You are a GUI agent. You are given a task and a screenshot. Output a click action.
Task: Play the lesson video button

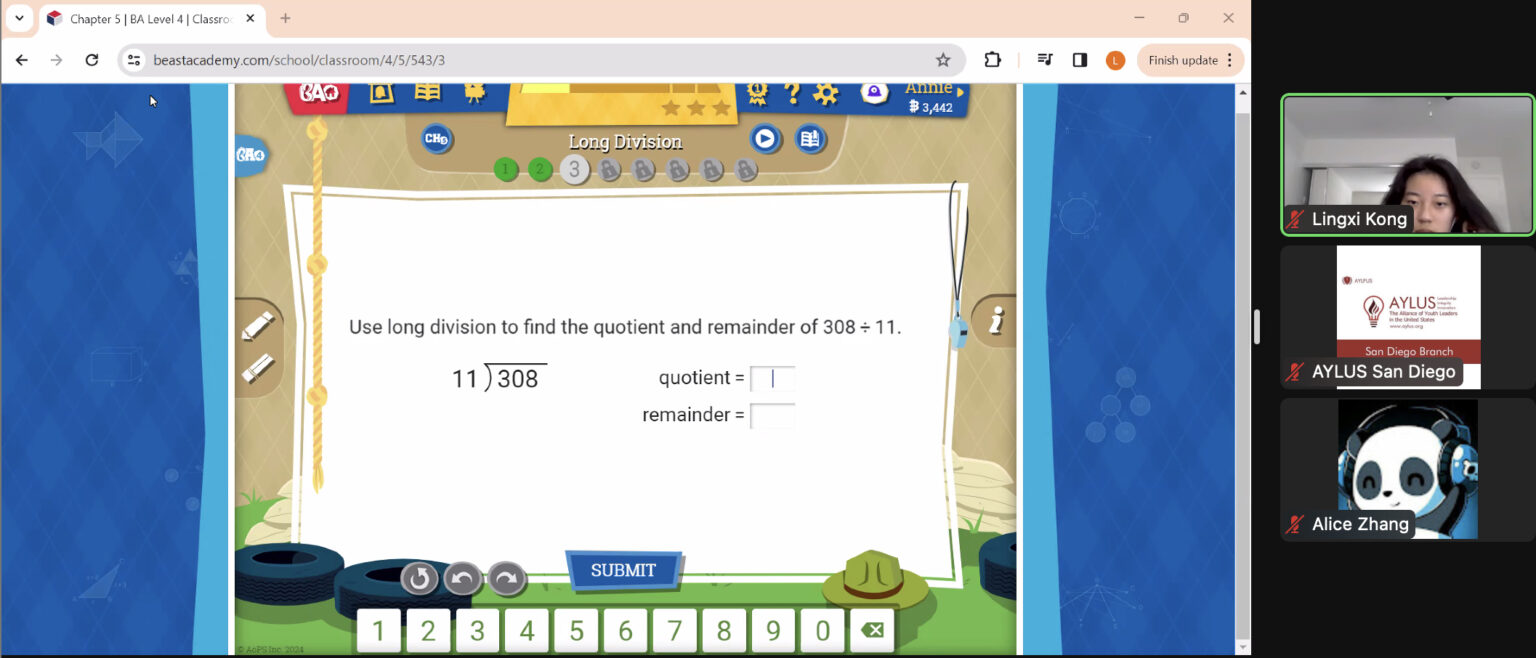click(765, 139)
